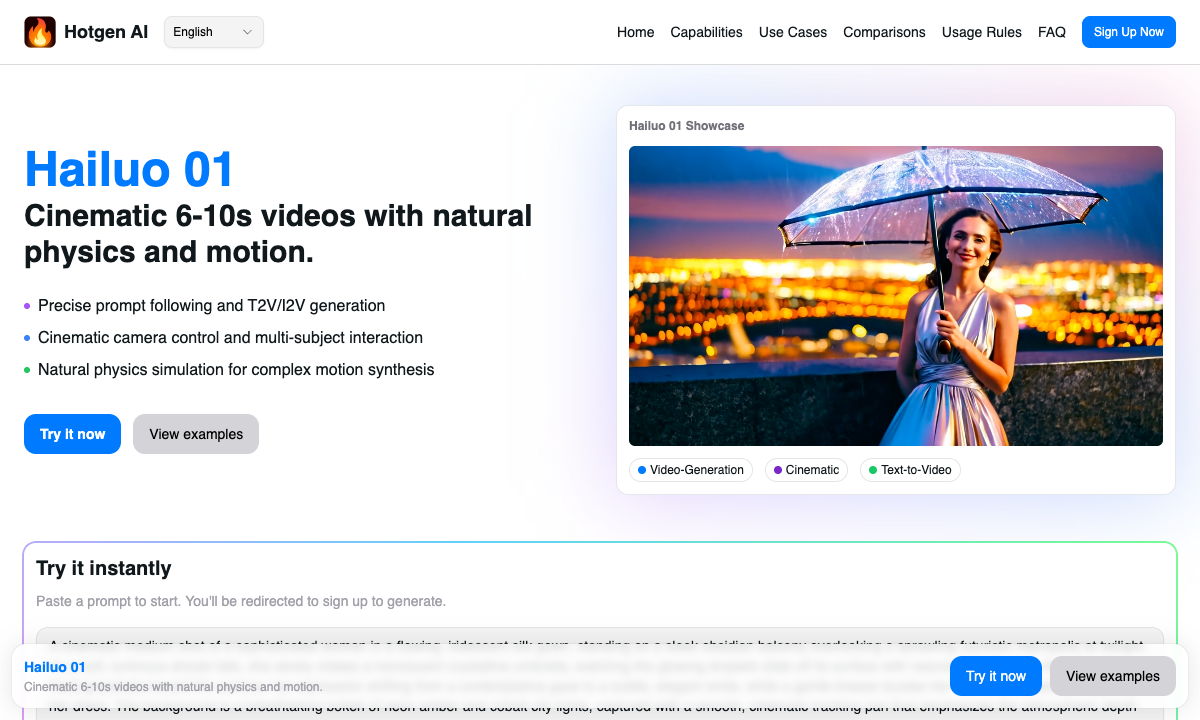Image resolution: width=1200 pixels, height=720 pixels.
Task: Go to the Home menu item
Action: [x=635, y=32]
